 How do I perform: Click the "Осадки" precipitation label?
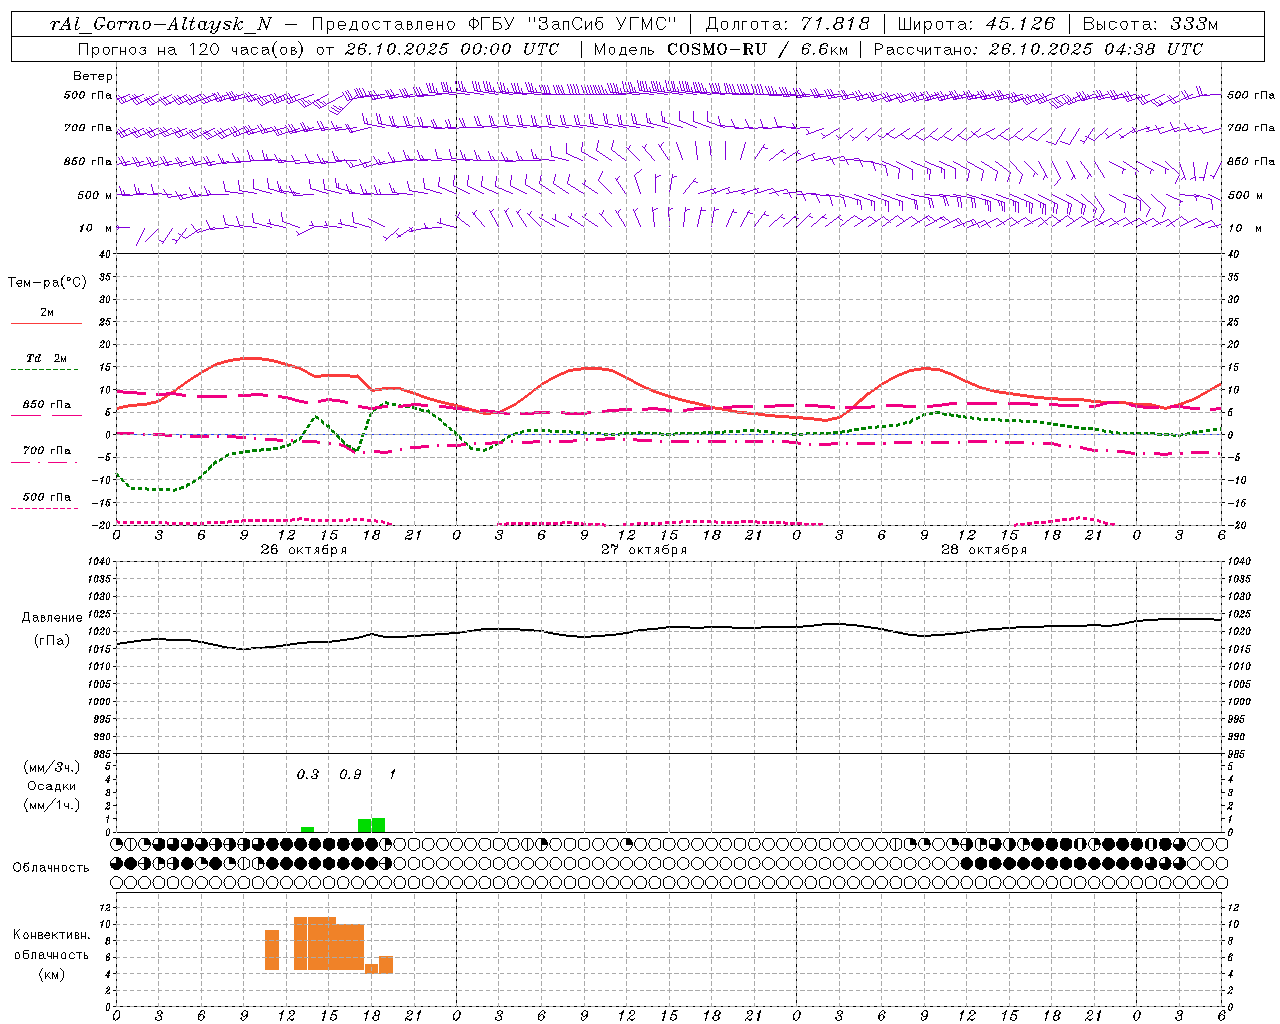[x=51, y=786]
